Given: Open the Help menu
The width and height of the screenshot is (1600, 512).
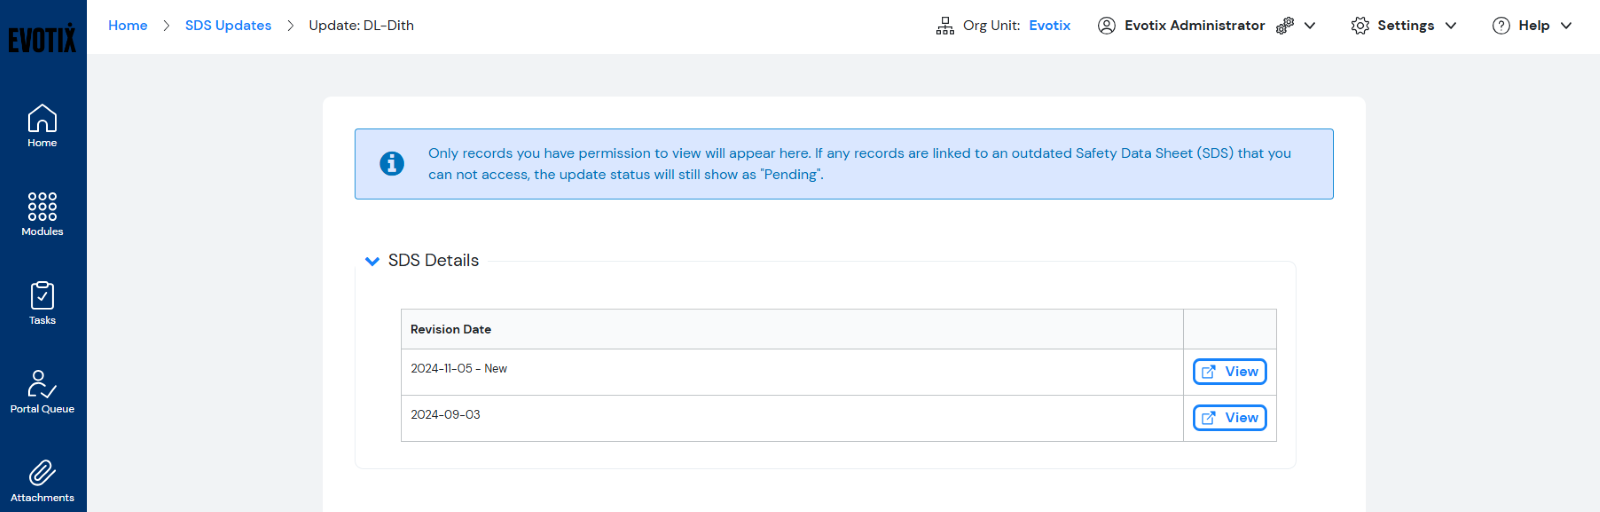Looking at the screenshot, I should coord(1532,26).
